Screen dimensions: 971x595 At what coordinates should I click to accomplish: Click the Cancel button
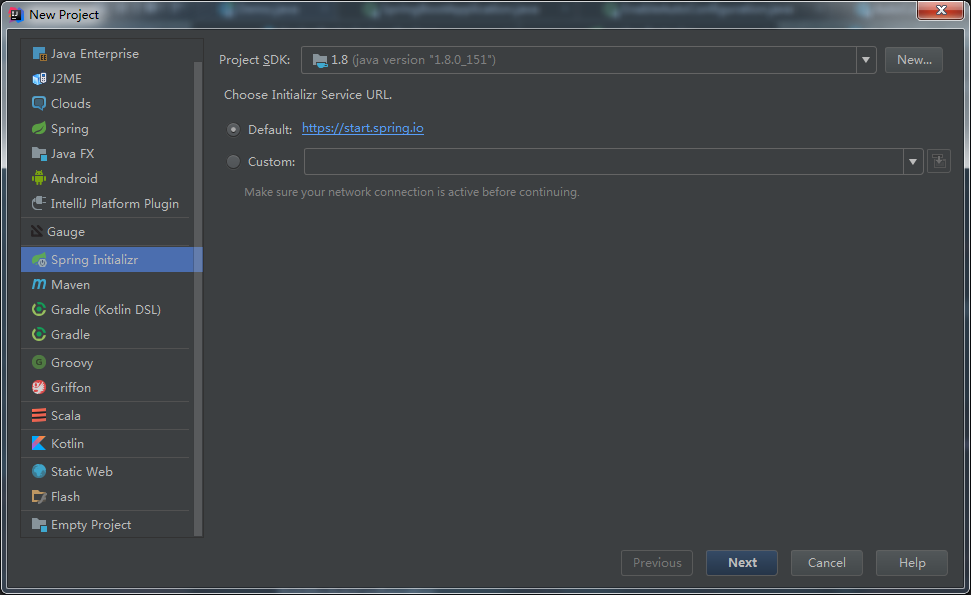(827, 563)
